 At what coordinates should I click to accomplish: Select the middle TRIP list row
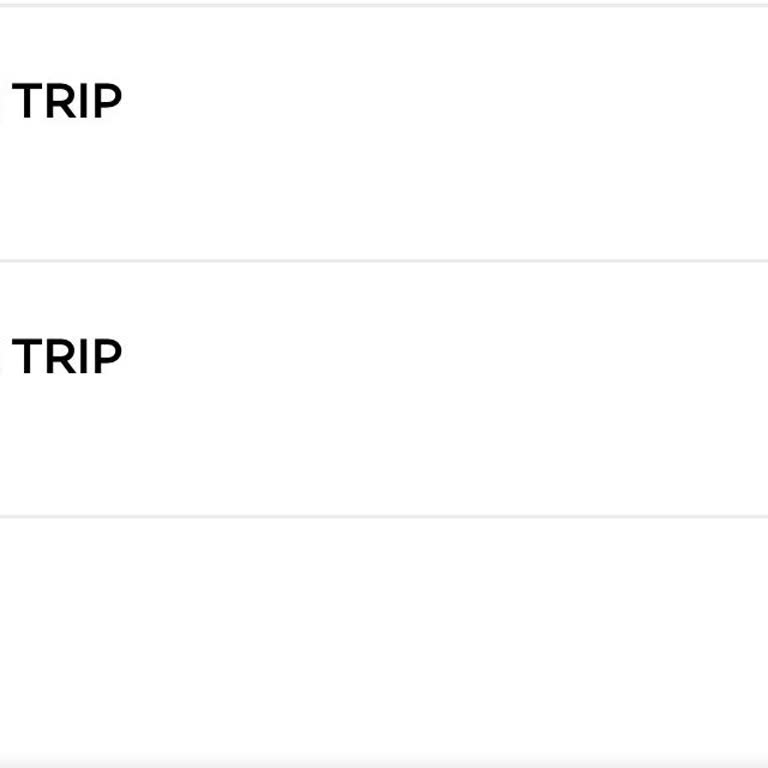384,390
